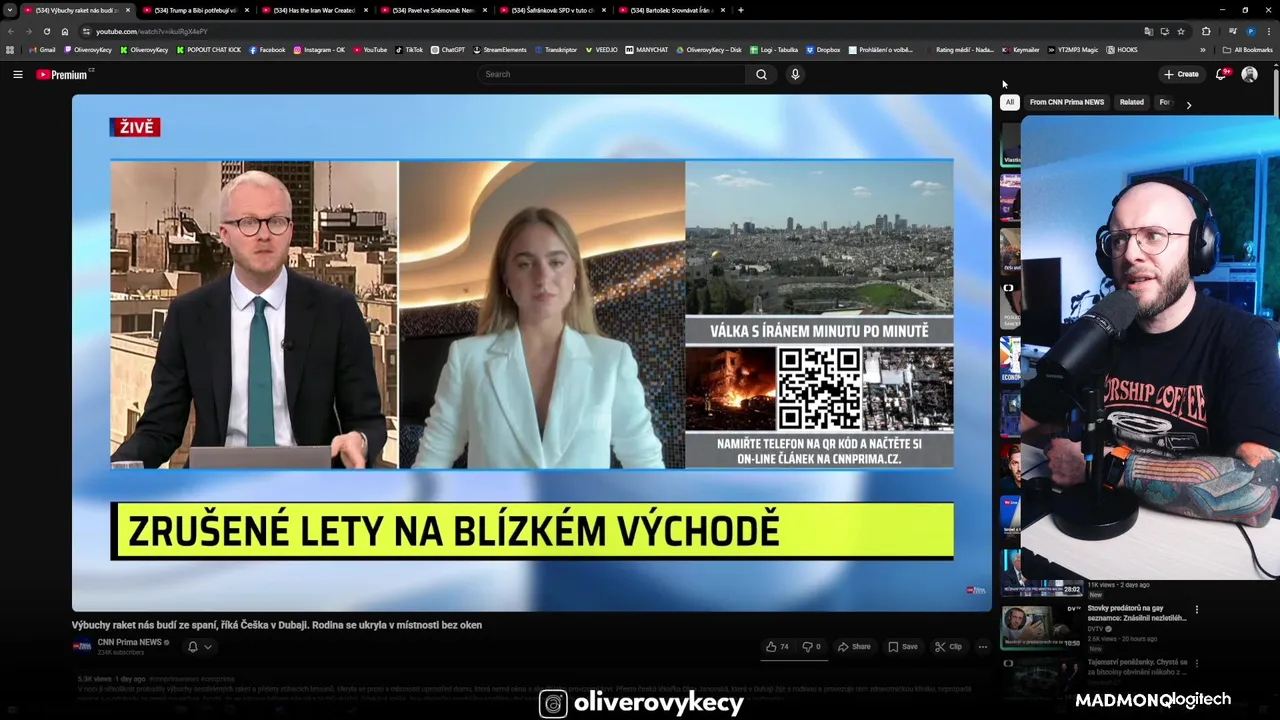Select the All filter chip
The image size is (1280, 720).
tap(1010, 102)
